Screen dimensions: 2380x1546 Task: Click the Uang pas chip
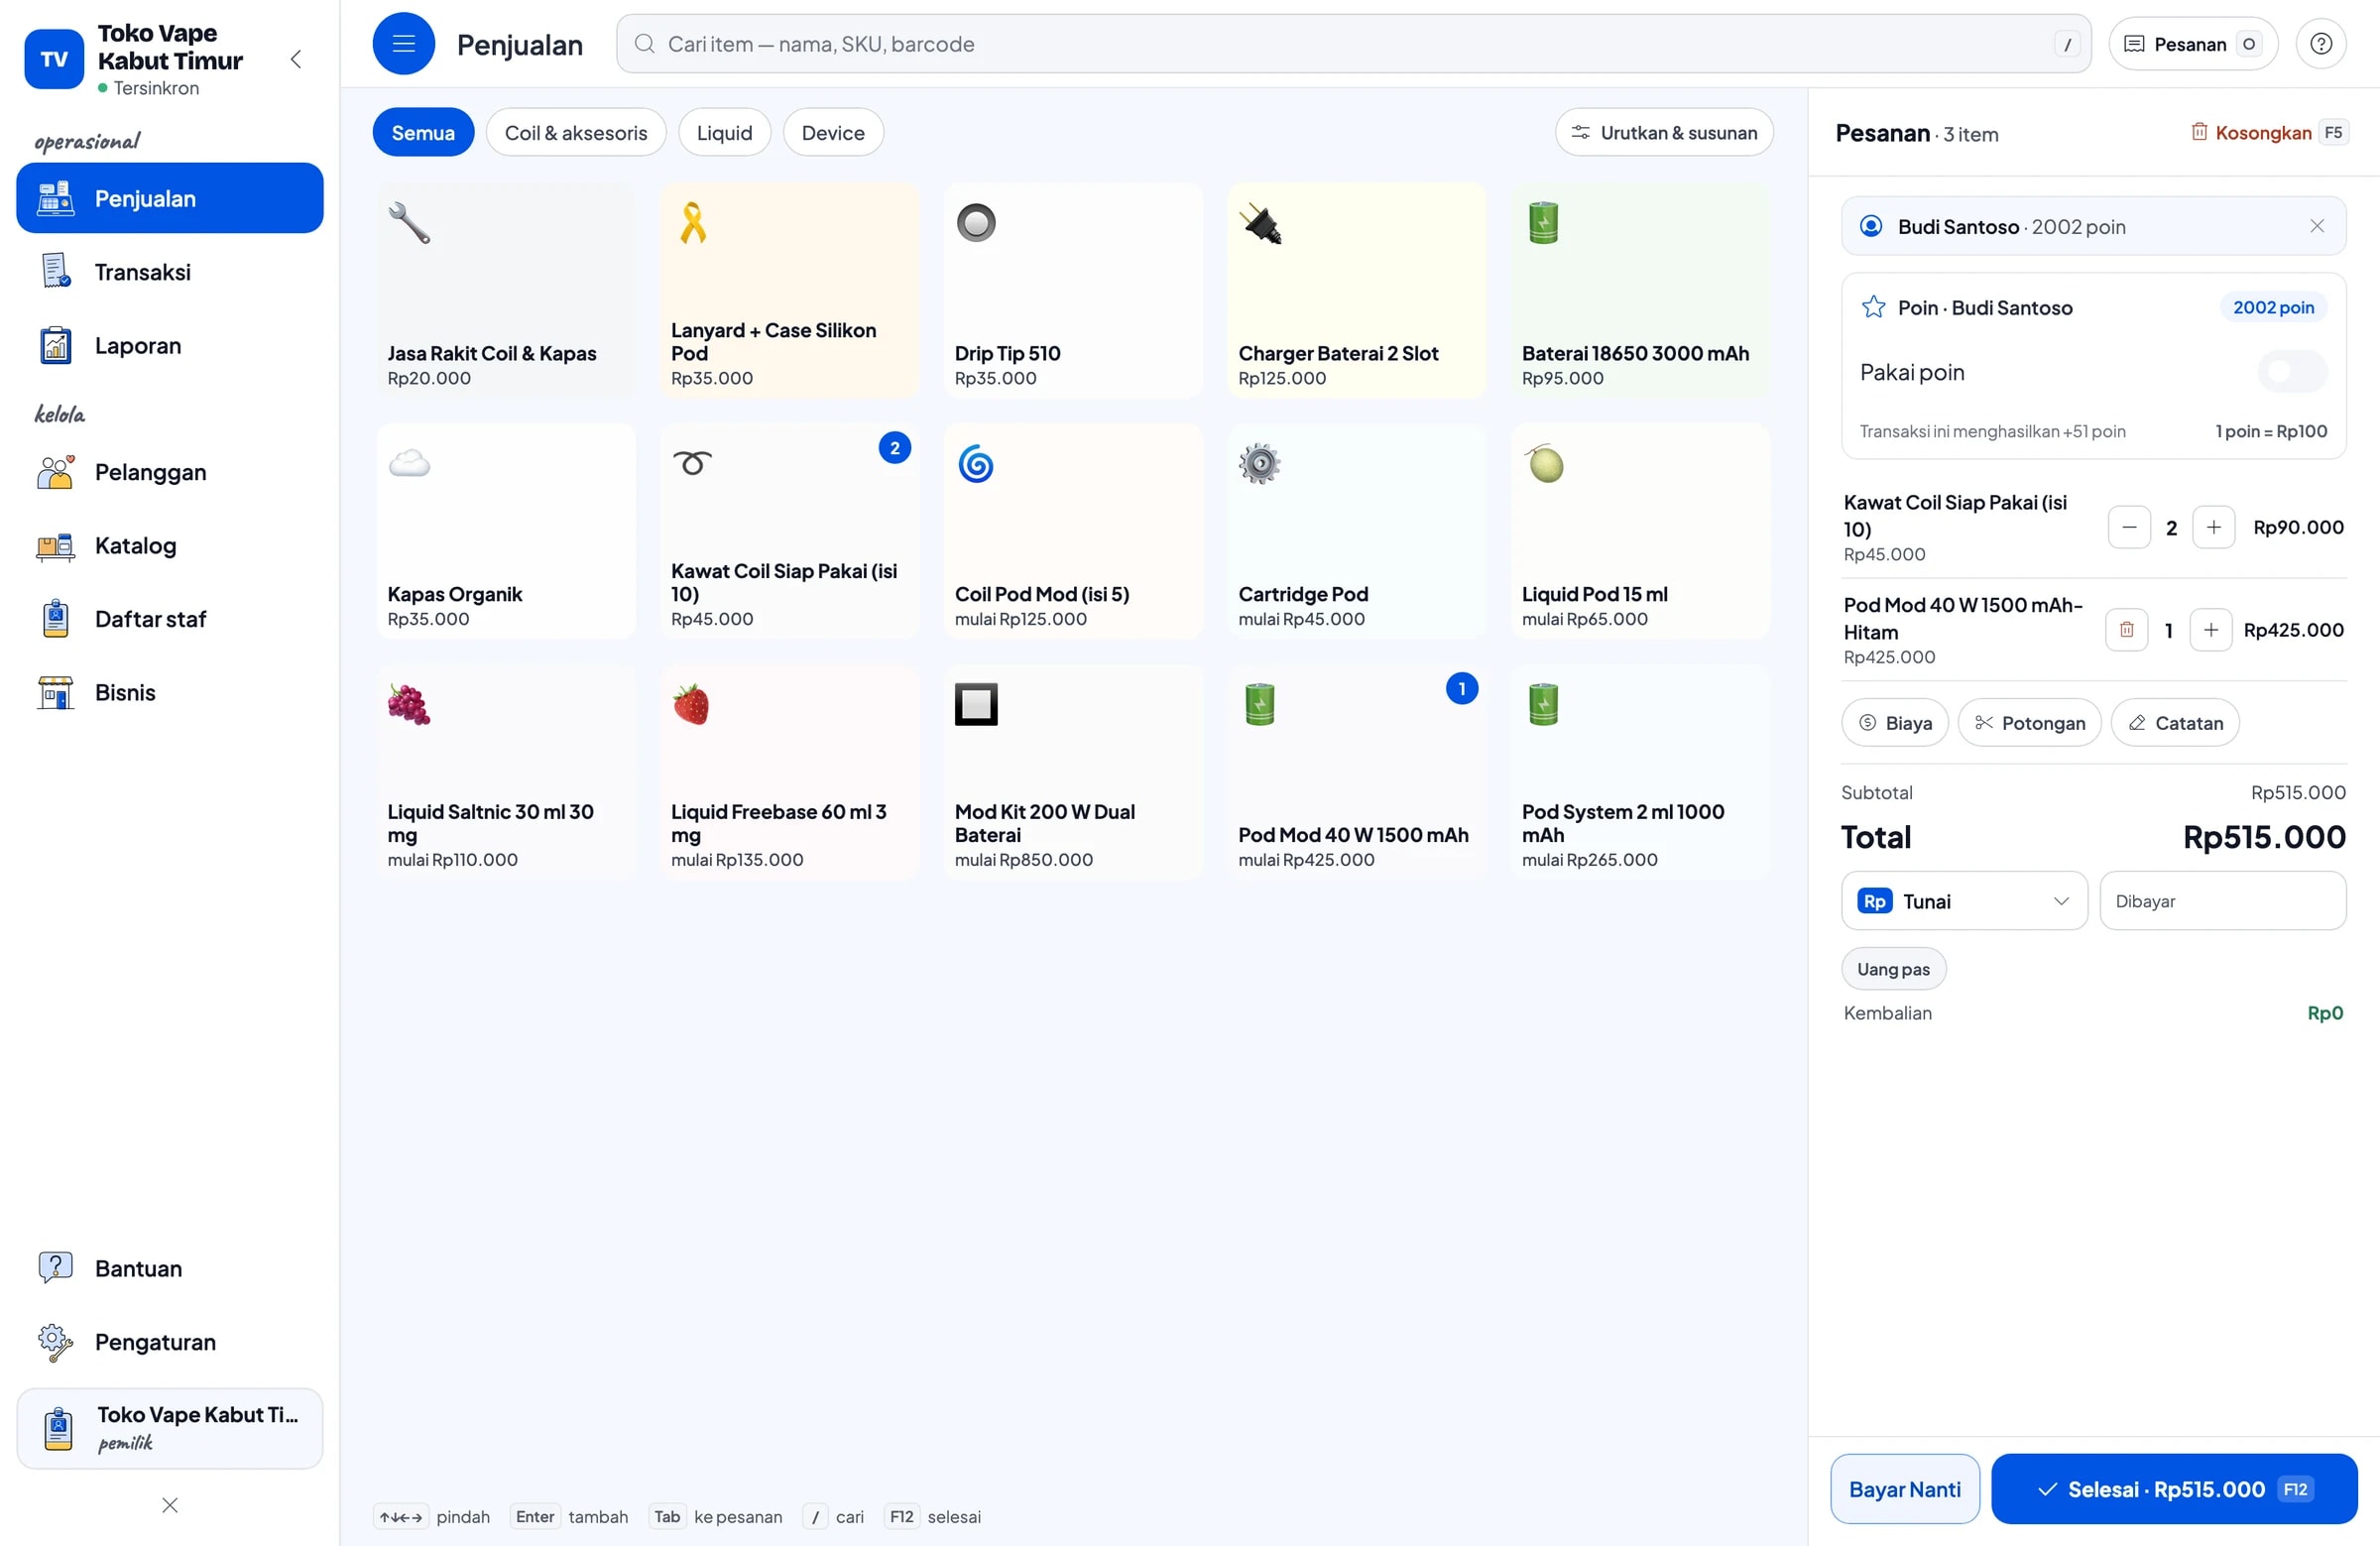[x=1893, y=968]
